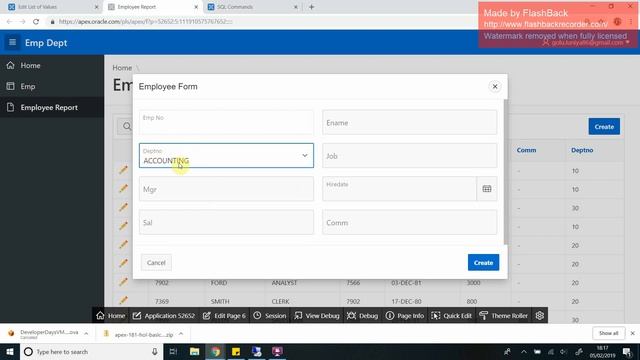
Task: Open the Hiredate calendar picker
Action: pos(487,189)
